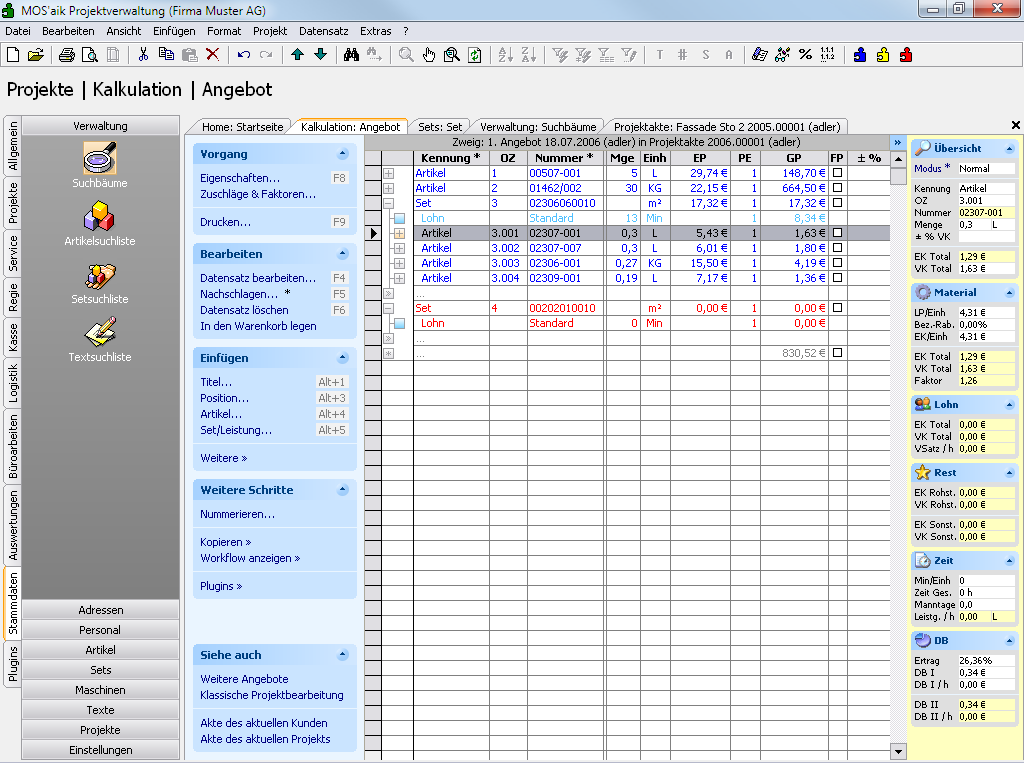Viewport: 1024px width, 764px height.
Task: Click the Menge input field in Übersicht
Action: 972,225
